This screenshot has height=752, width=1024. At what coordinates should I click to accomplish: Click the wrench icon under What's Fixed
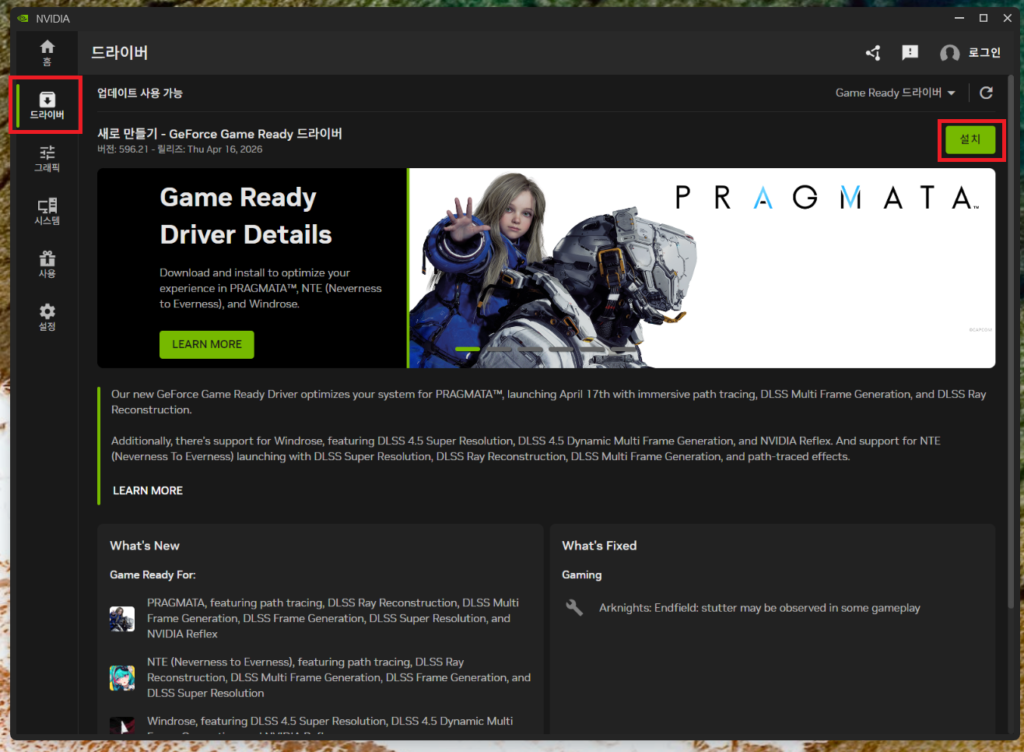tap(574, 607)
